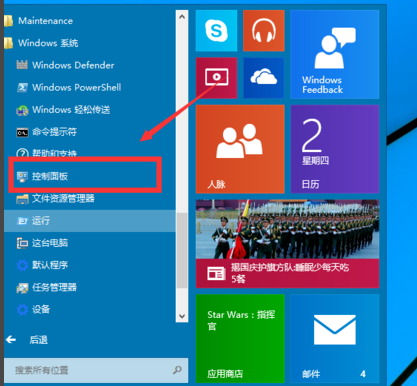Open the Music headphones tile
This screenshot has height=386, width=417.
[264, 31]
